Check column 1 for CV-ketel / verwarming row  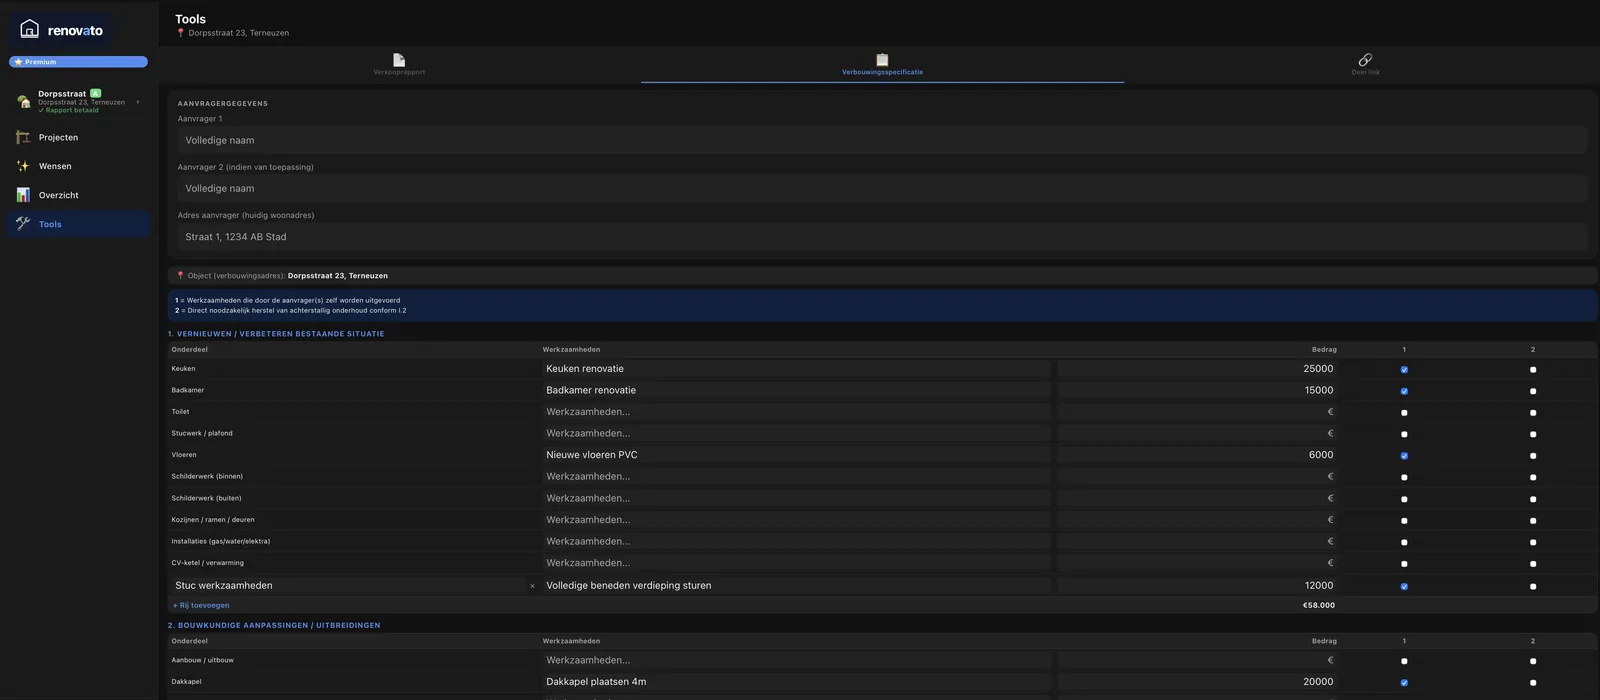tap(1404, 564)
